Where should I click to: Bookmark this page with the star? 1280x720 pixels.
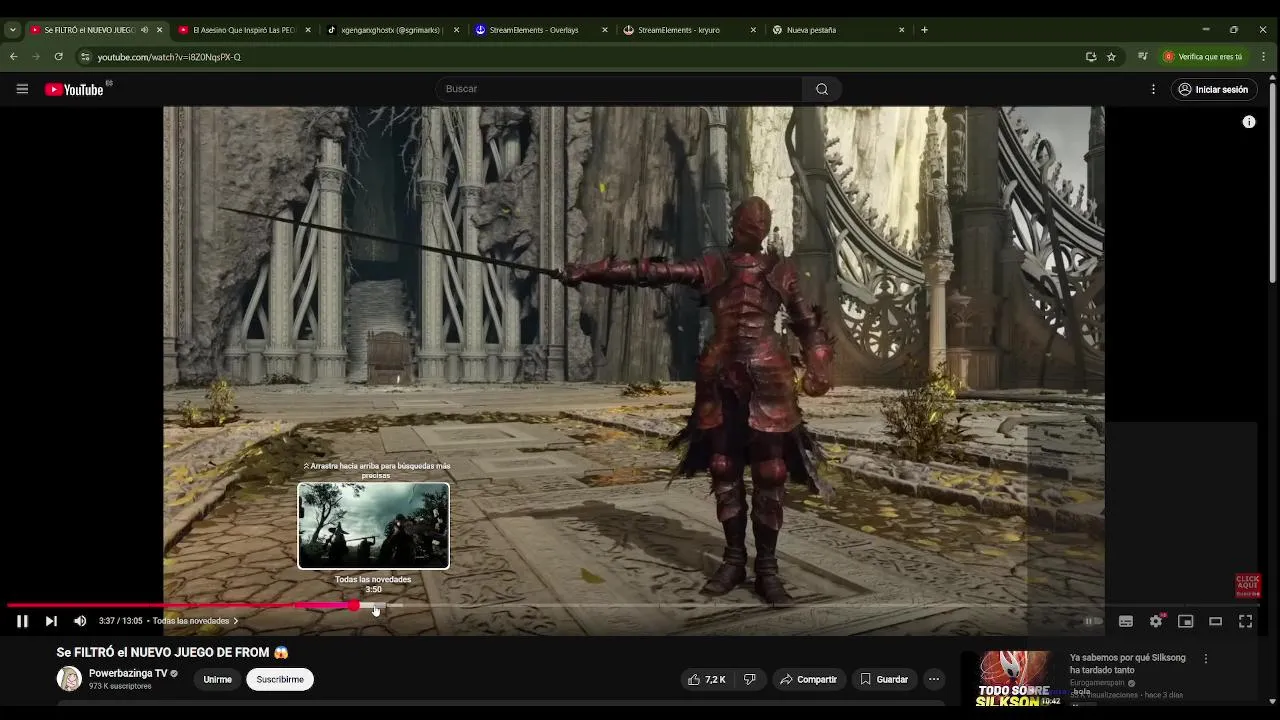point(1111,57)
